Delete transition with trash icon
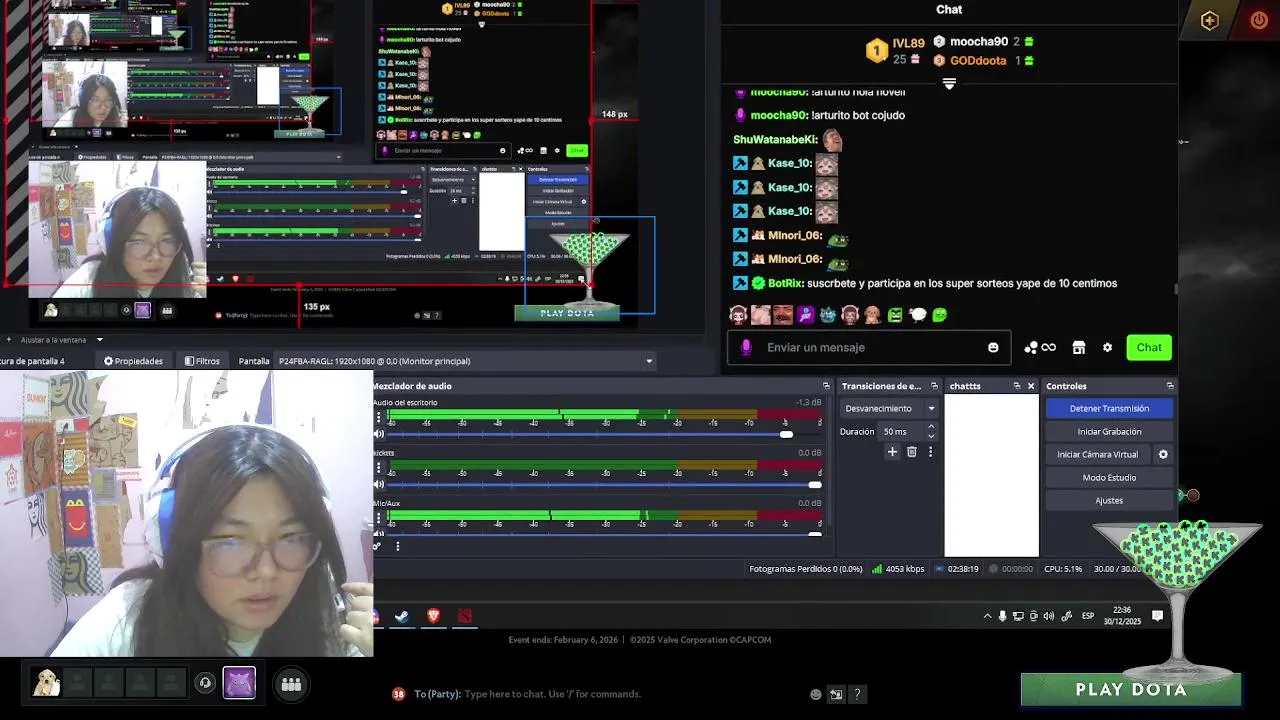Image resolution: width=1280 pixels, height=720 pixels. tap(911, 452)
